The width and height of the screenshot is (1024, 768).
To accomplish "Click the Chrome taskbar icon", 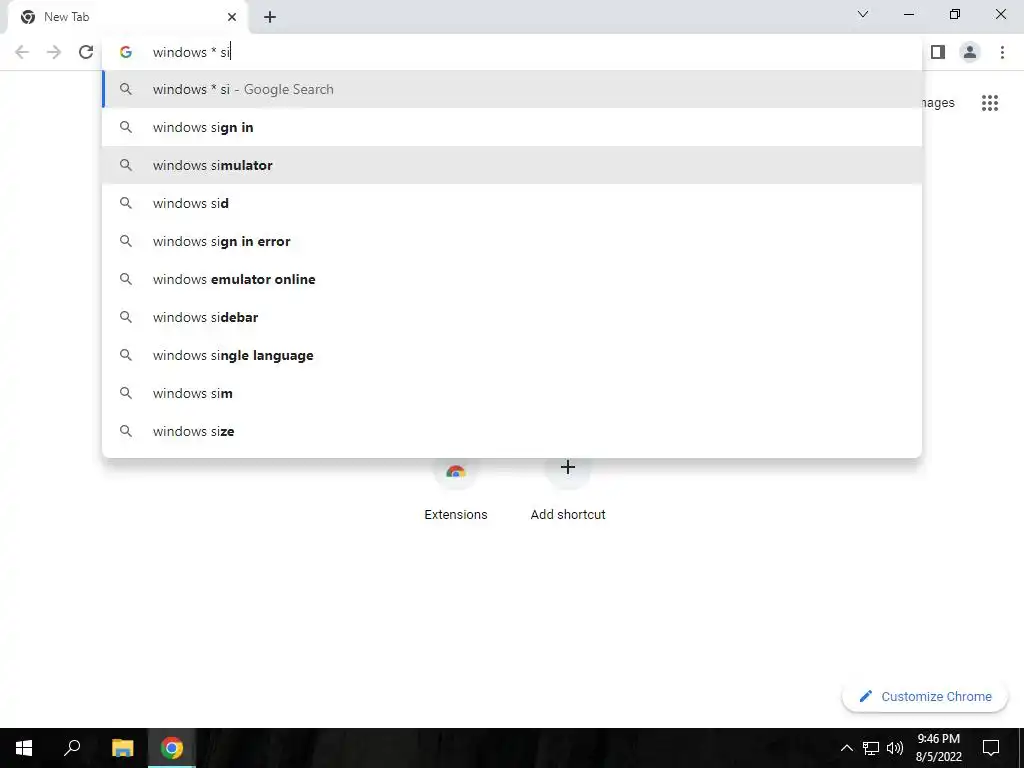I will [x=172, y=748].
